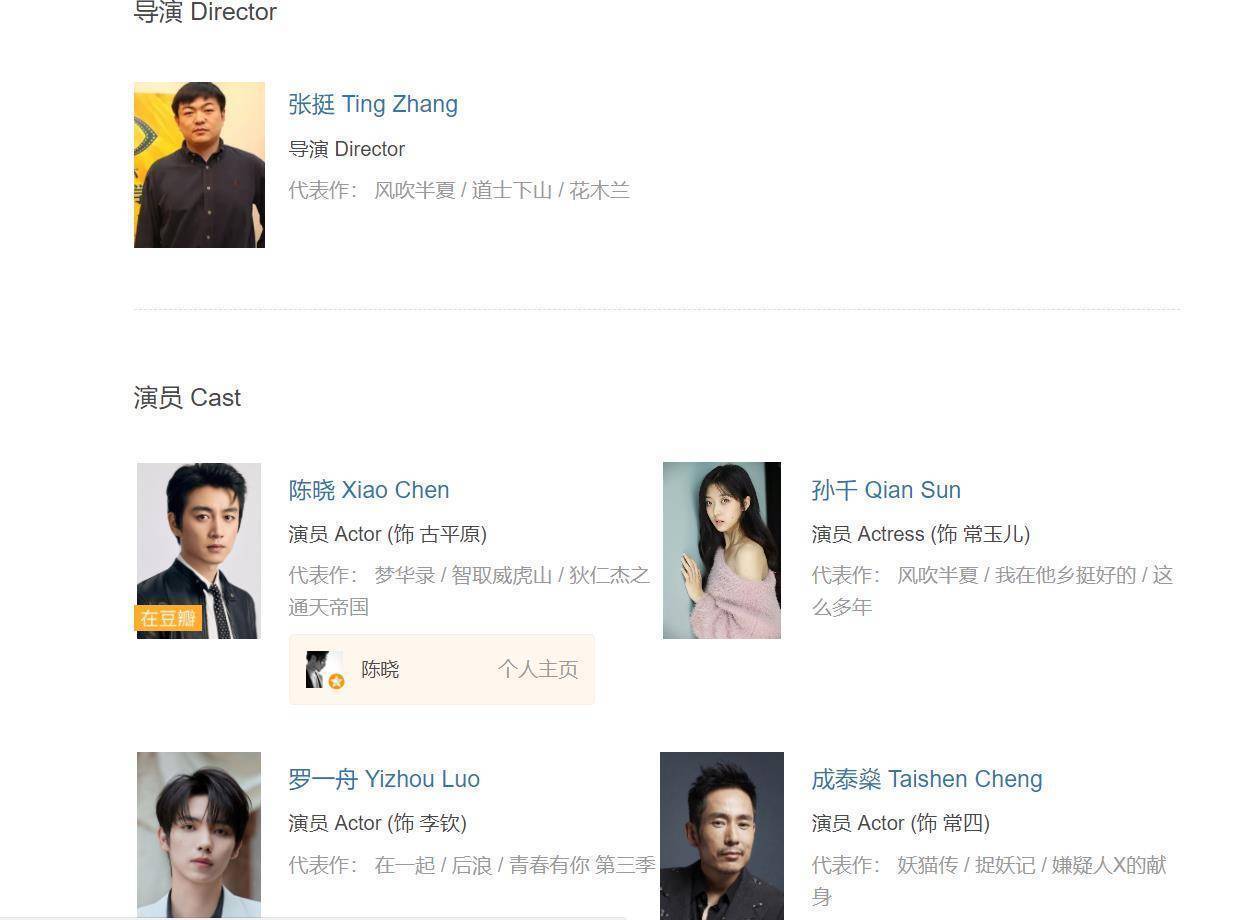The height and width of the screenshot is (920, 1255).
Task: Open 陈晓 个人主页 link
Action: pyautogui.click(x=538, y=669)
